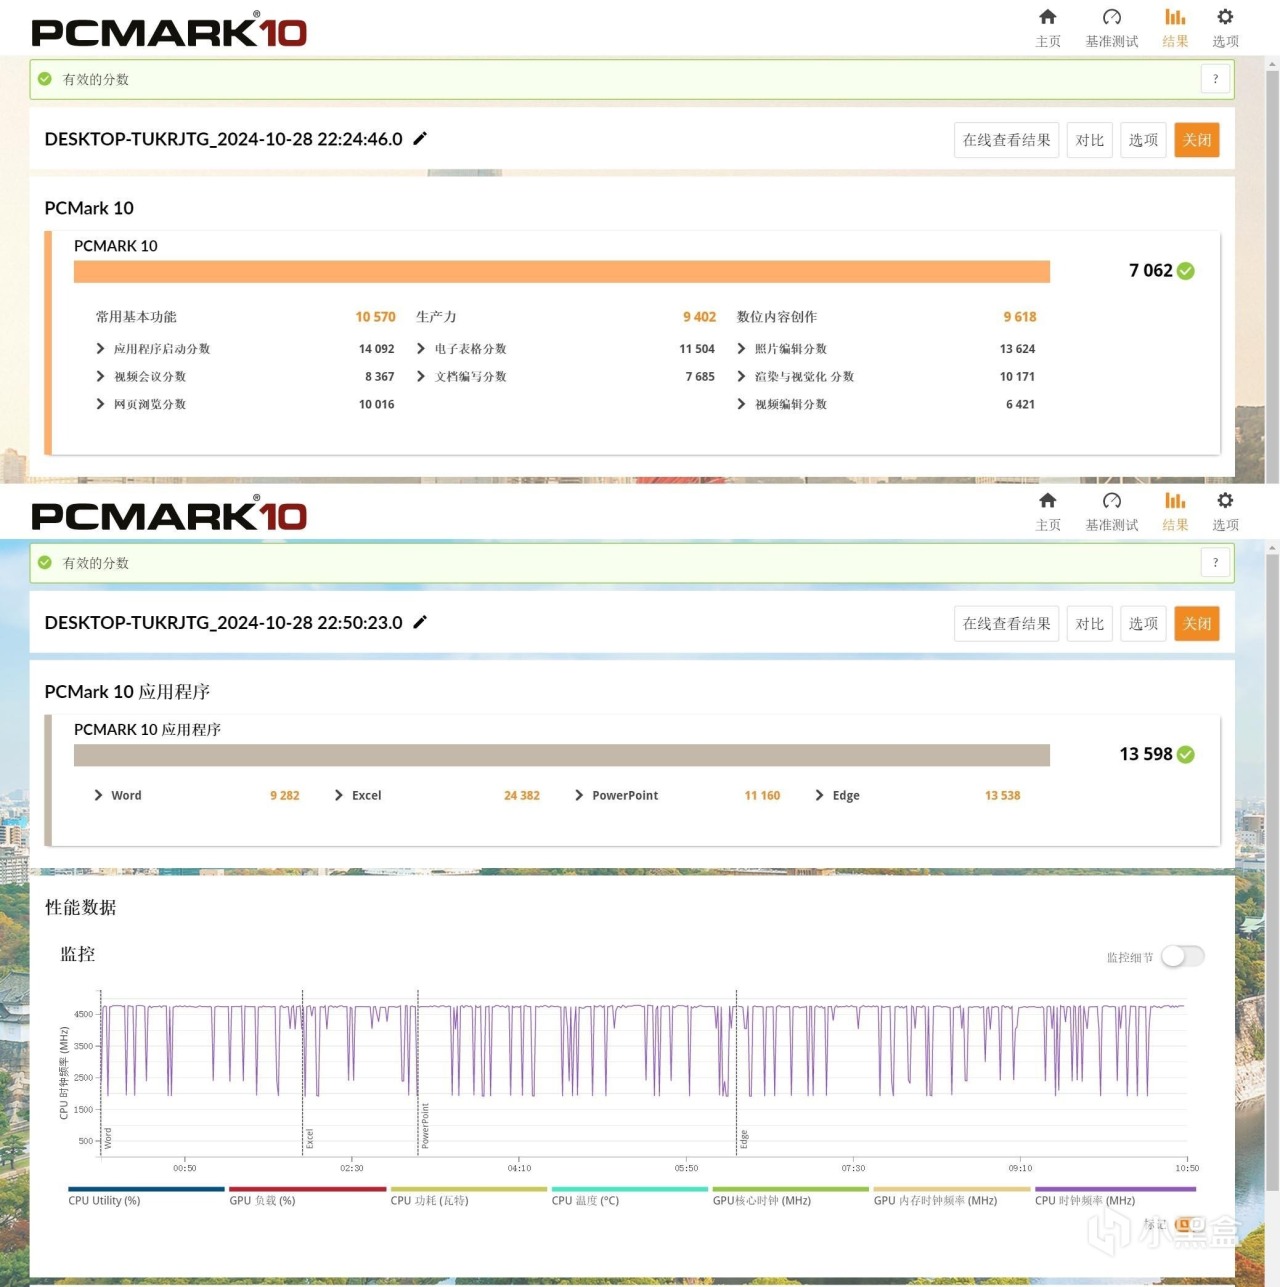Image resolution: width=1280 pixels, height=1287 pixels.
Task: Click 在线查看结果 for the 22:50:23 result
Action: point(1006,624)
